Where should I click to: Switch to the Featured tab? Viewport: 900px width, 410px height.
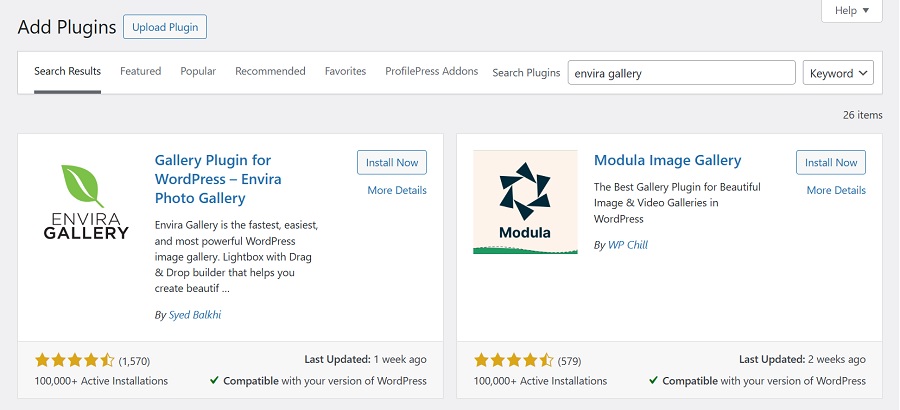[x=140, y=72]
